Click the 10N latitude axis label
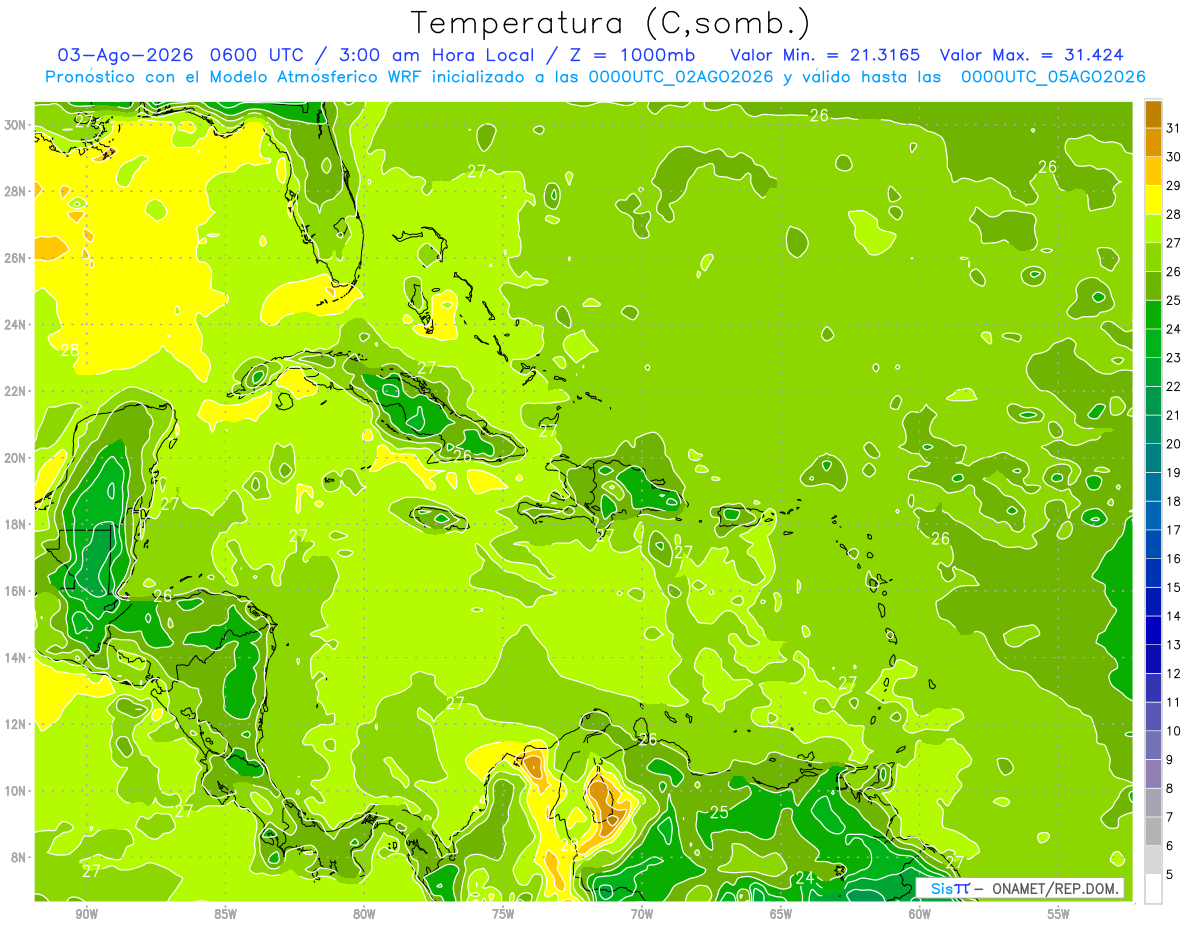1200x927 pixels. click(17, 790)
